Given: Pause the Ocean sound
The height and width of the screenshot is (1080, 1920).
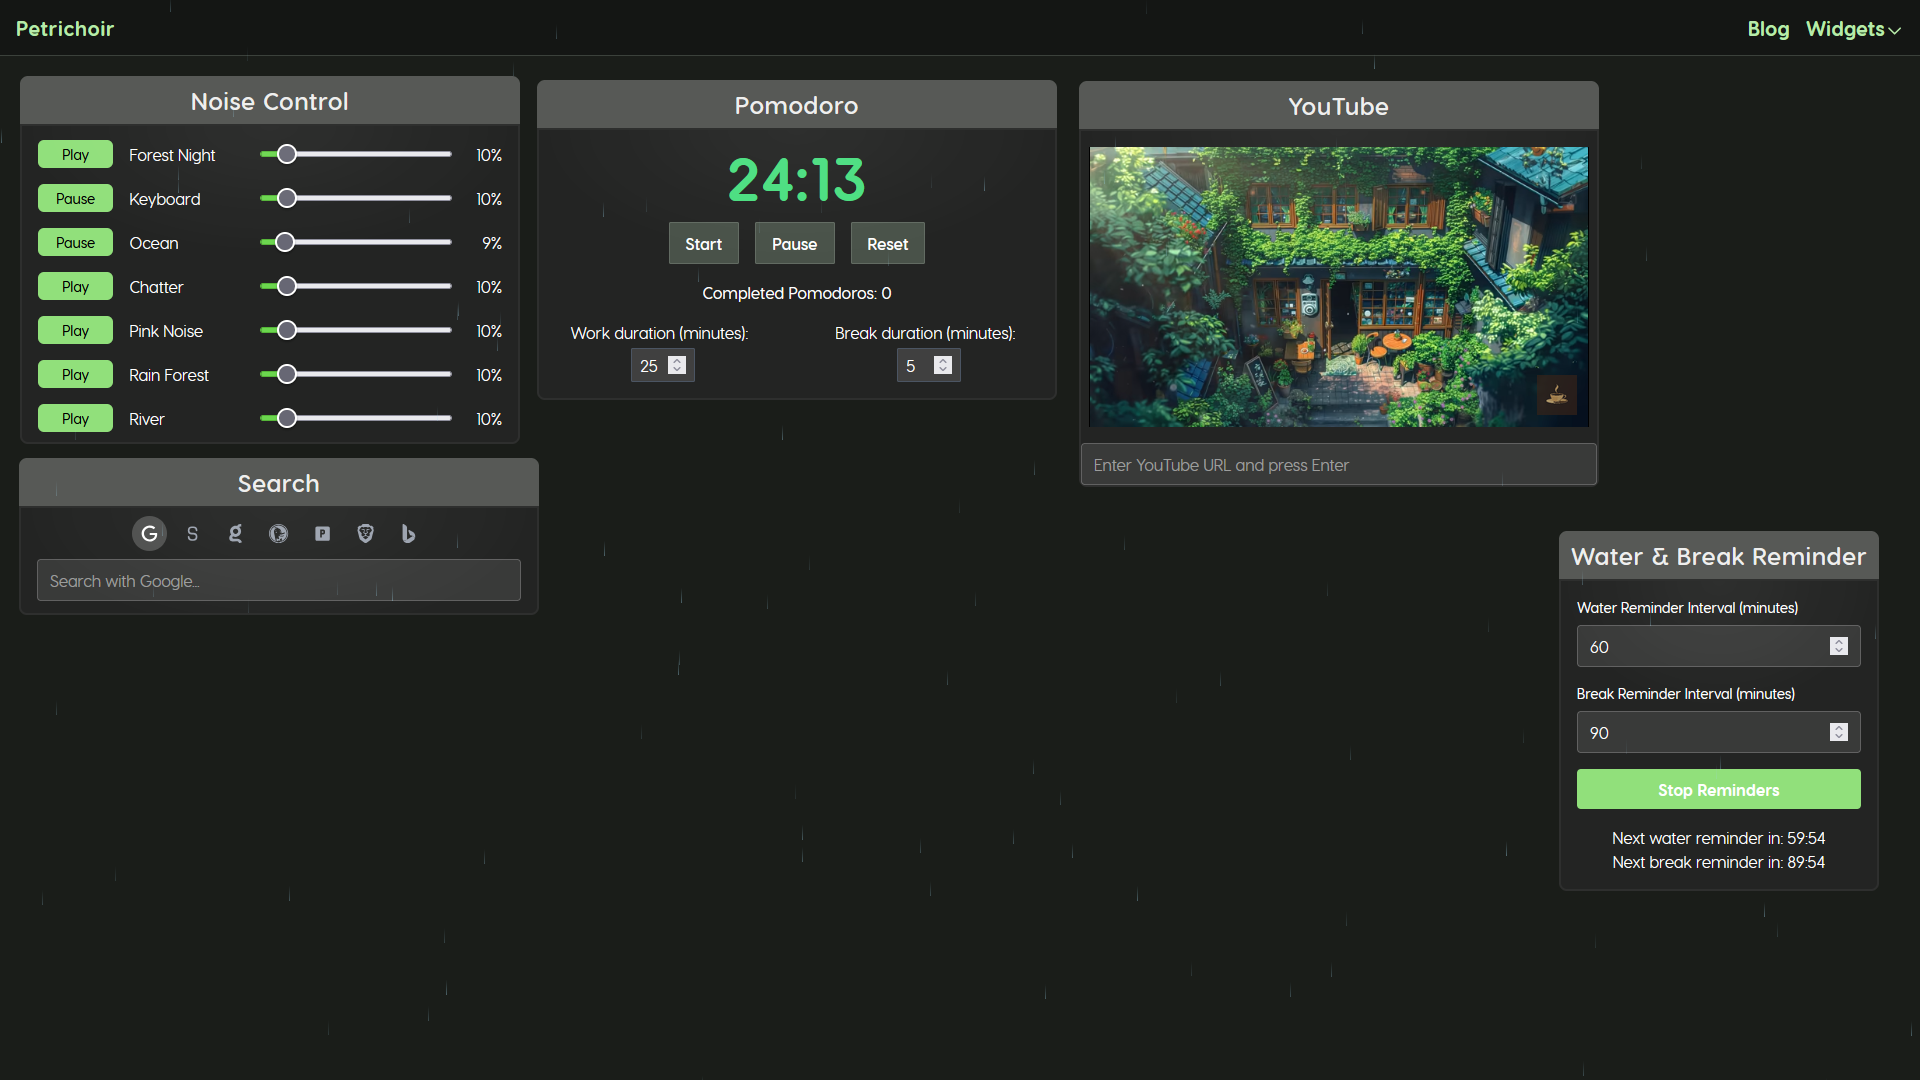Looking at the screenshot, I should click(75, 242).
